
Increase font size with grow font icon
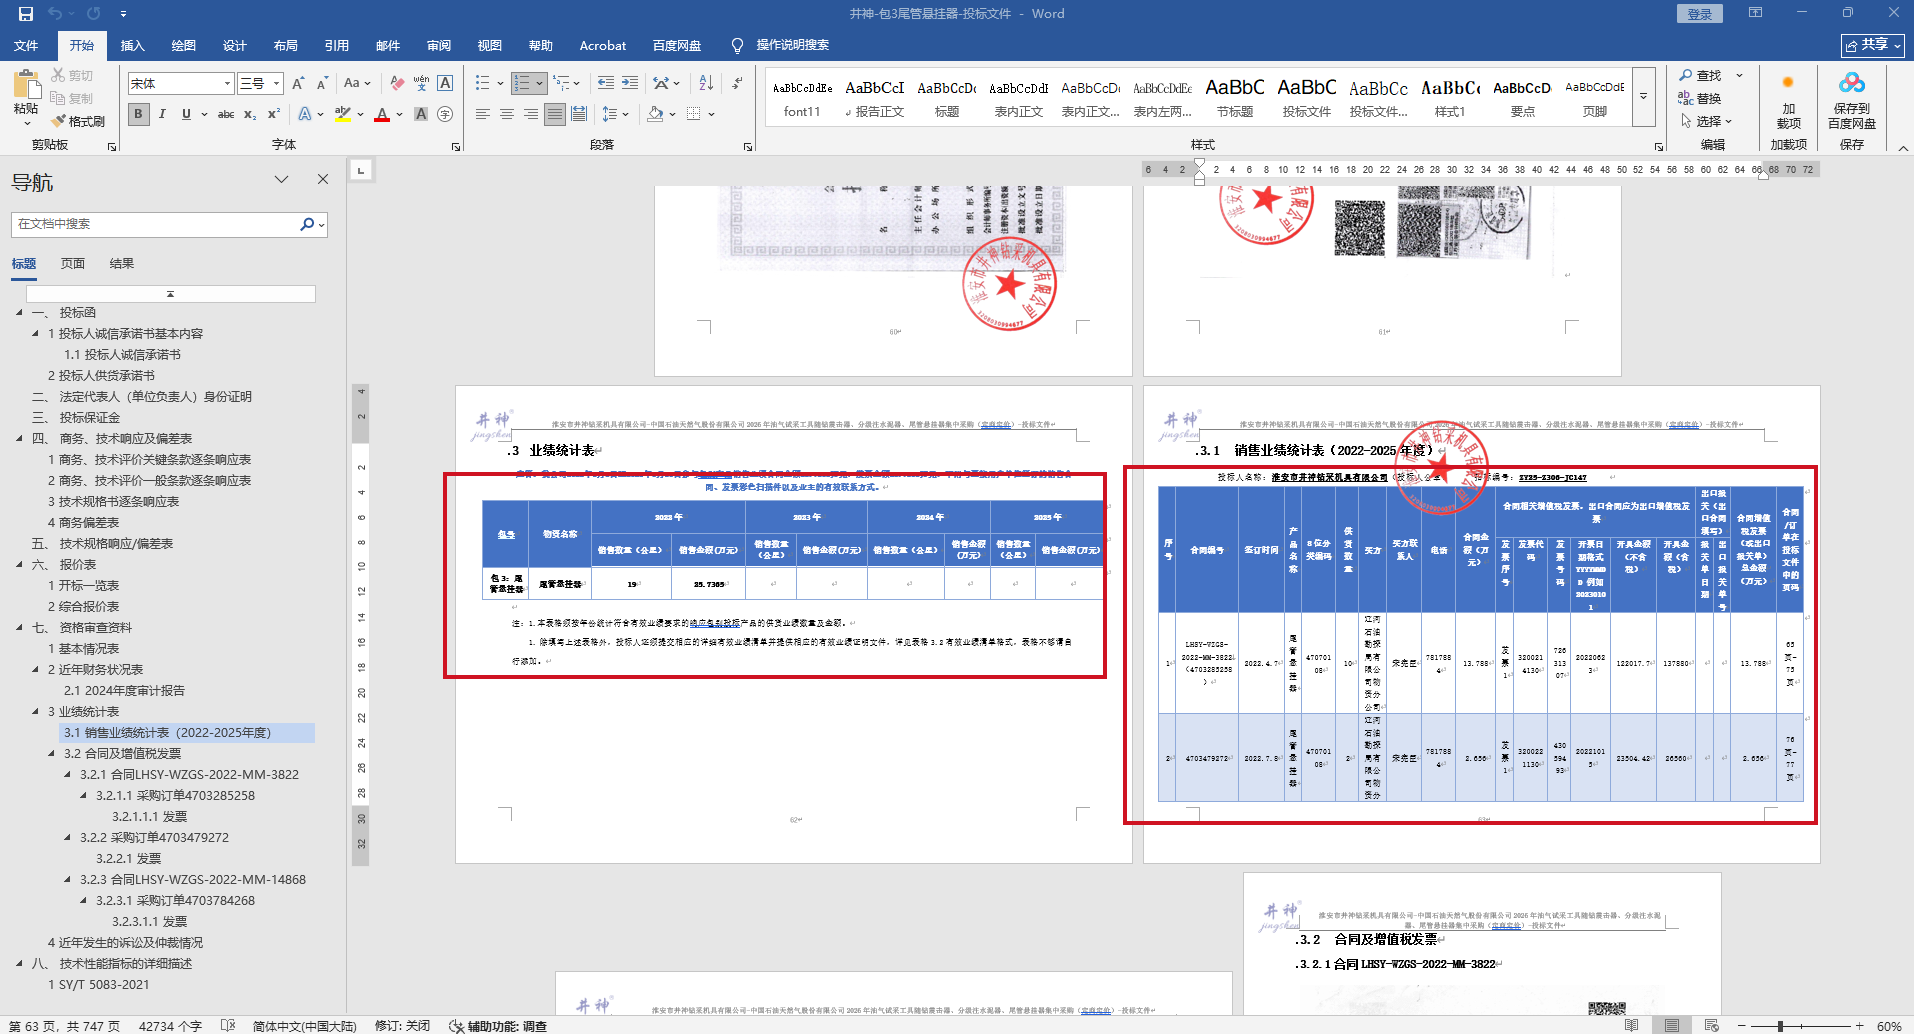click(298, 83)
